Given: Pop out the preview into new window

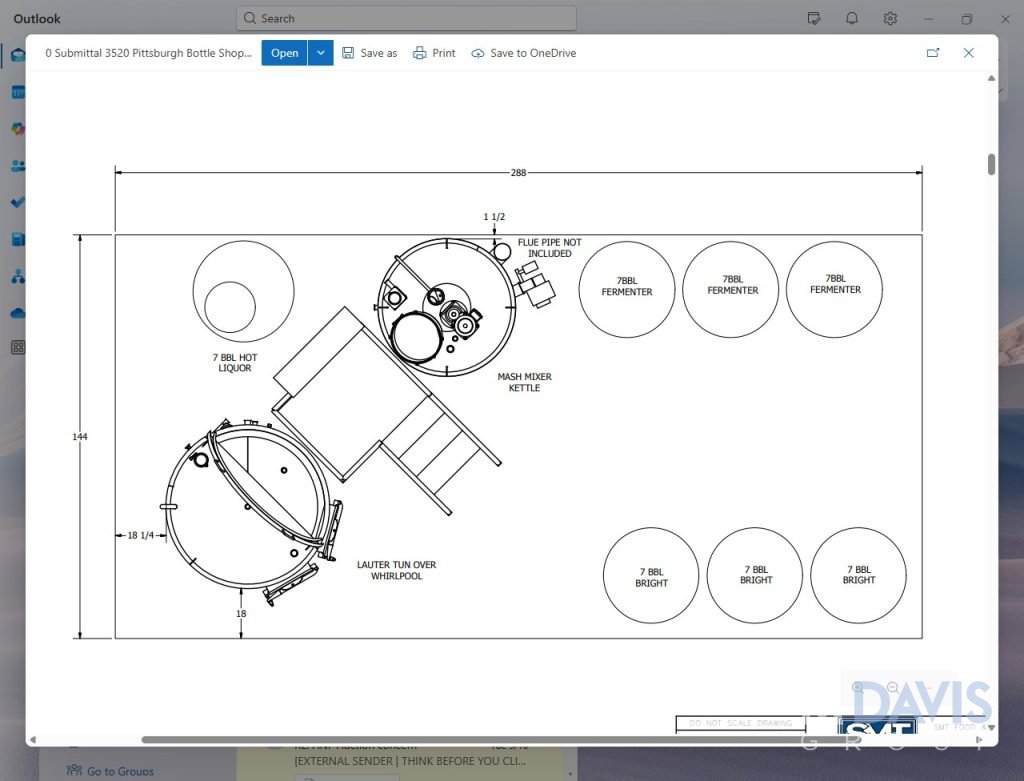Looking at the screenshot, I should coord(933,53).
